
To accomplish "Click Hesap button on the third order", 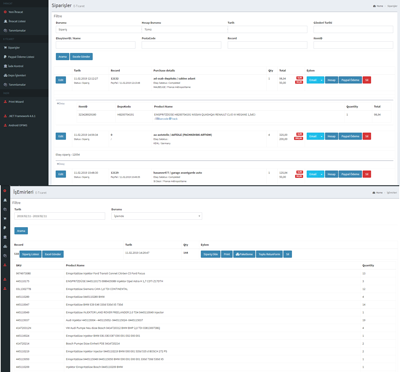I will click(x=331, y=174).
